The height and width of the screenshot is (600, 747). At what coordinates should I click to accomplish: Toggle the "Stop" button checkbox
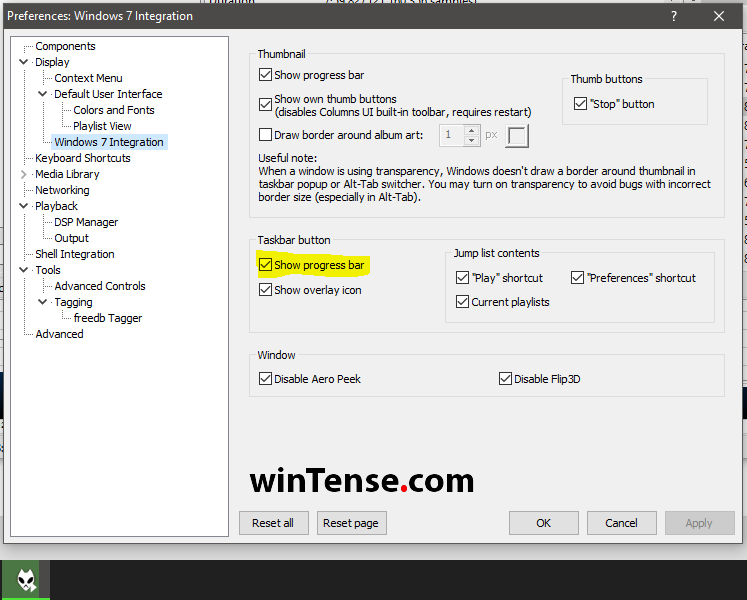click(580, 104)
